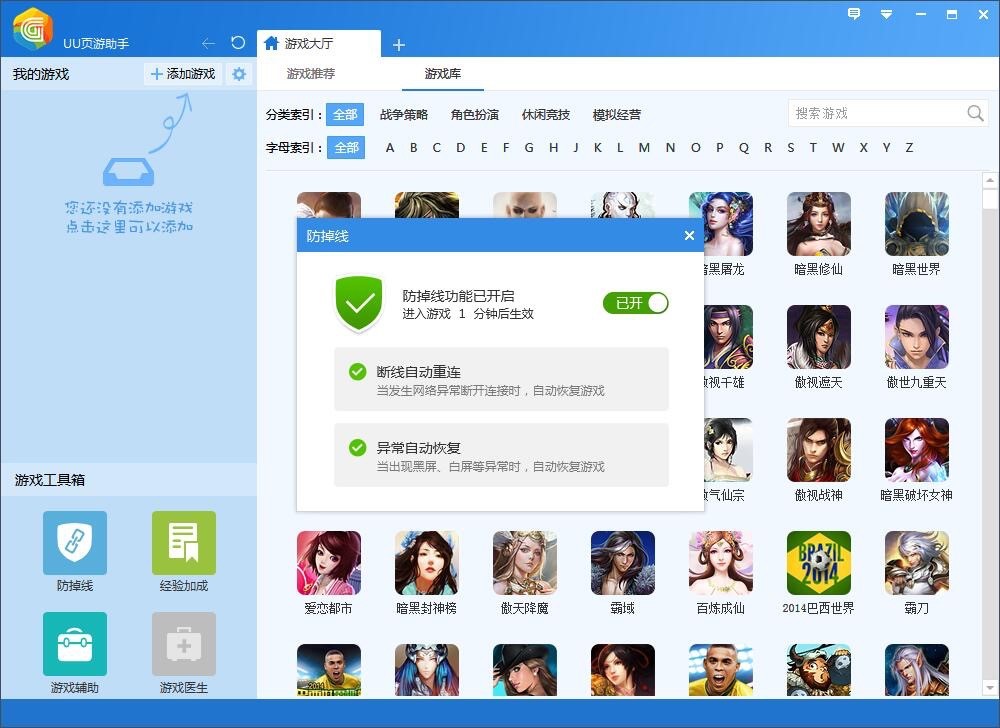Filter games by letter B

pos(413,148)
